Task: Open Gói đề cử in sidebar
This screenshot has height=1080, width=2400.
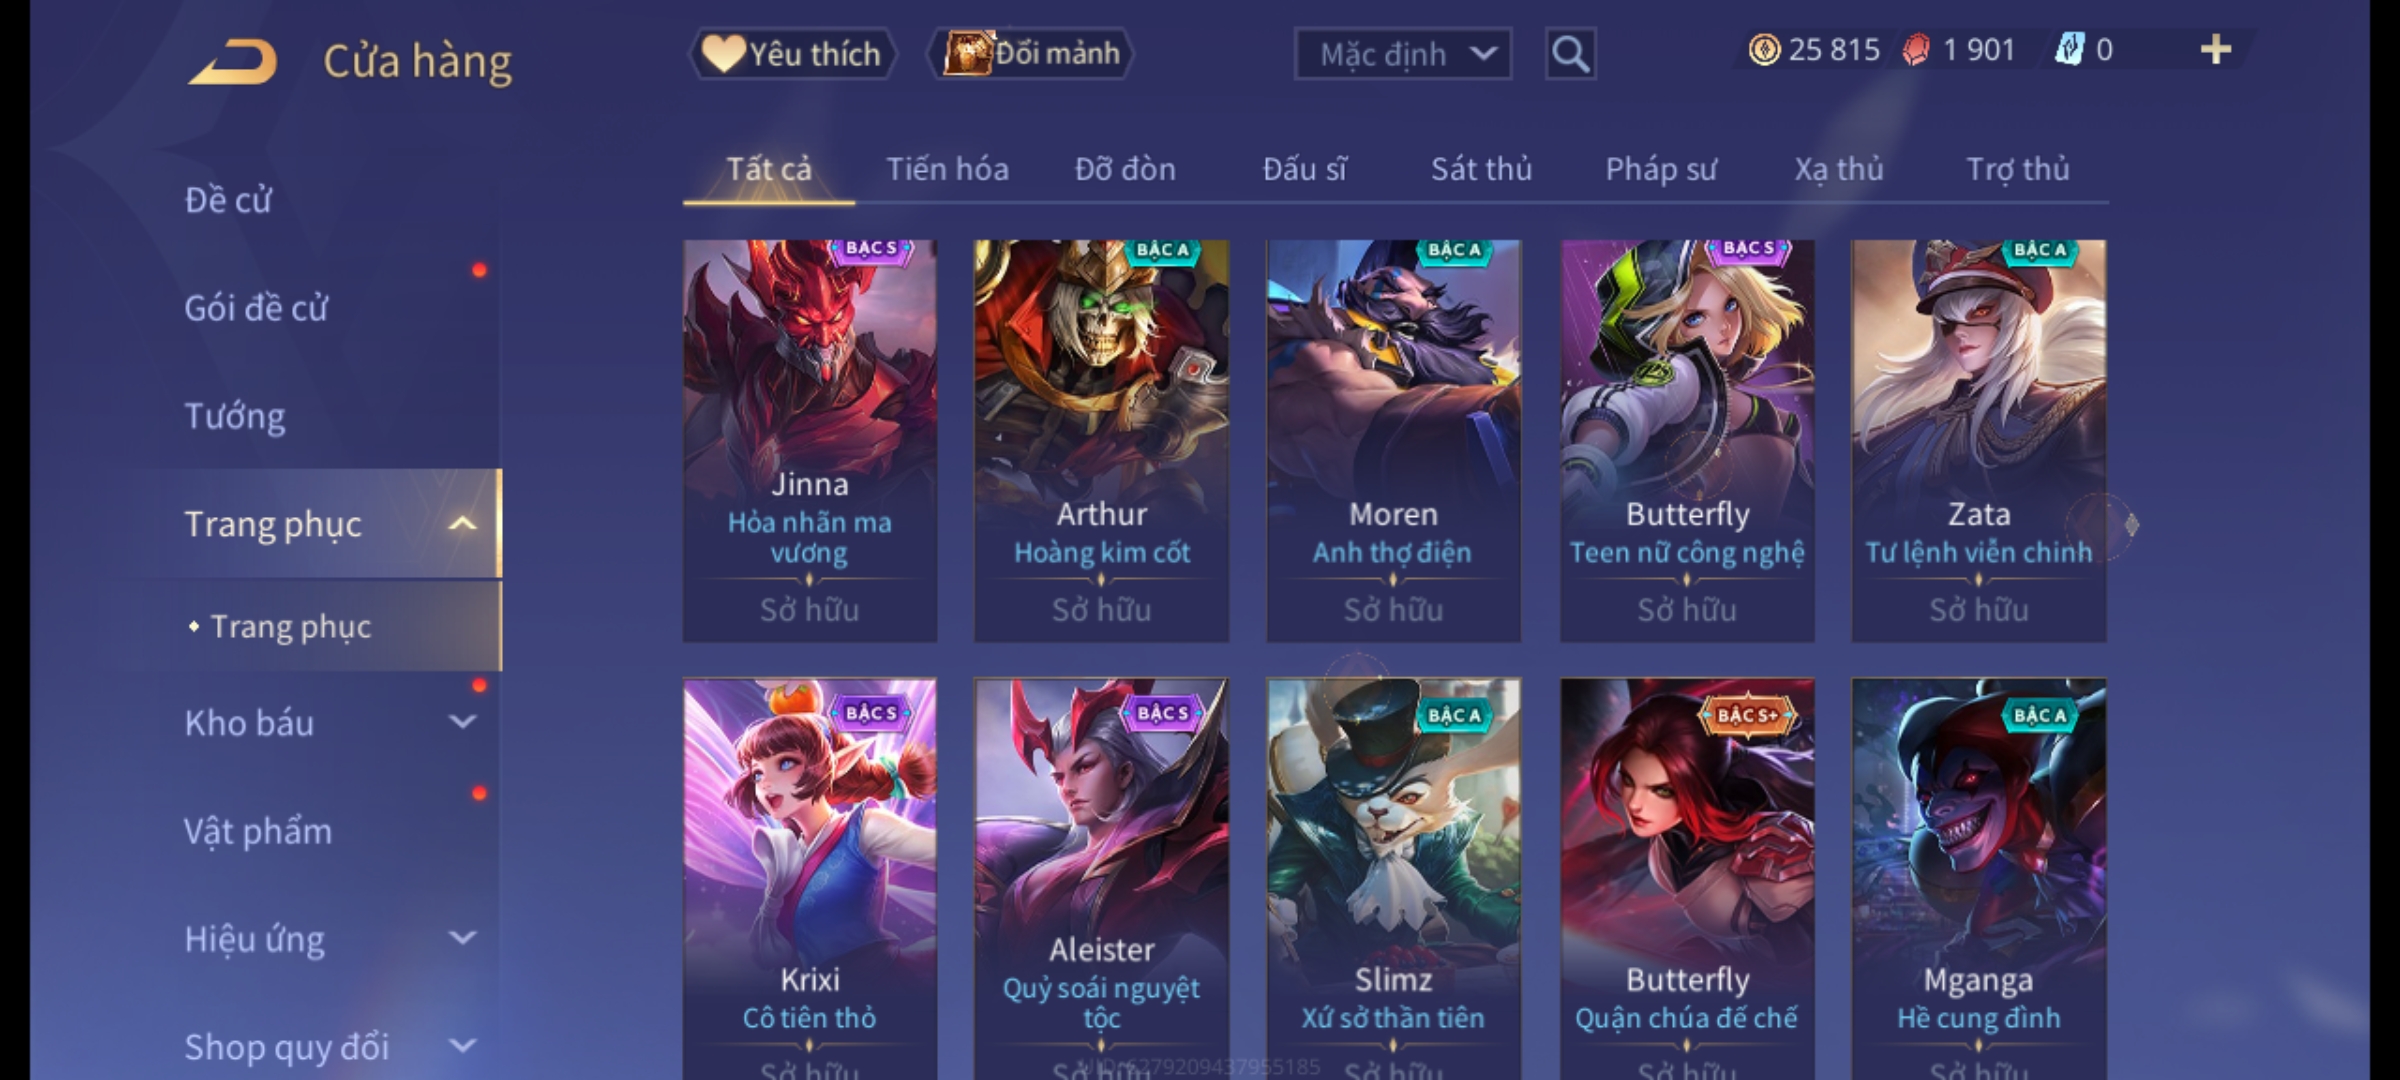Action: click(256, 308)
